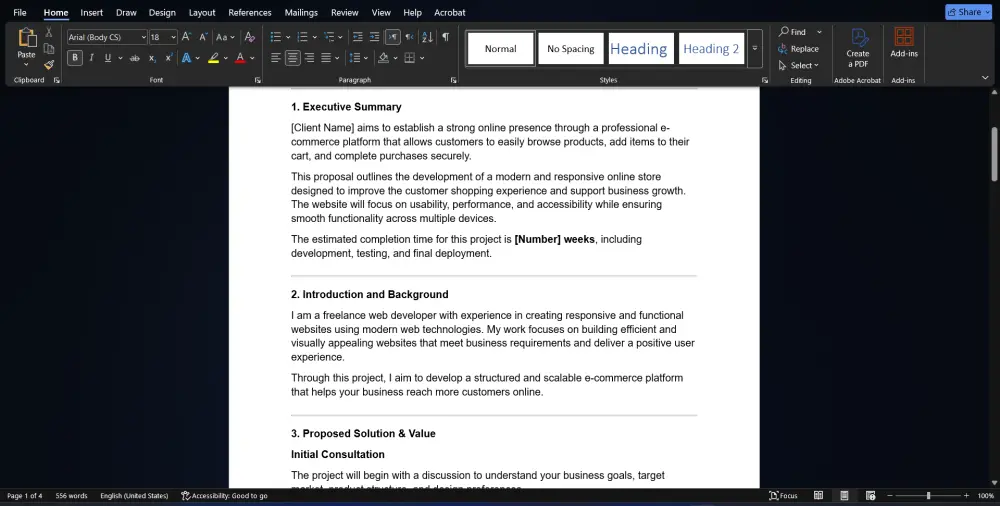Viewport: 1000px width, 506px height.
Task: Apply superscript formatting
Action: 168,58
